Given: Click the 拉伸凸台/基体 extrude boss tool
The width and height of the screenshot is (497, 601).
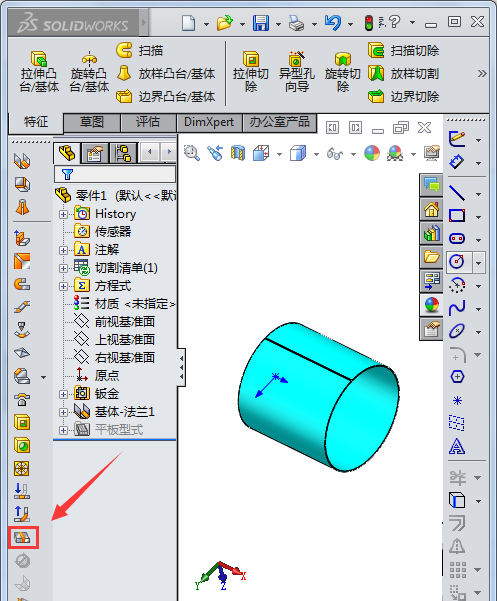Looking at the screenshot, I should 39,72.
